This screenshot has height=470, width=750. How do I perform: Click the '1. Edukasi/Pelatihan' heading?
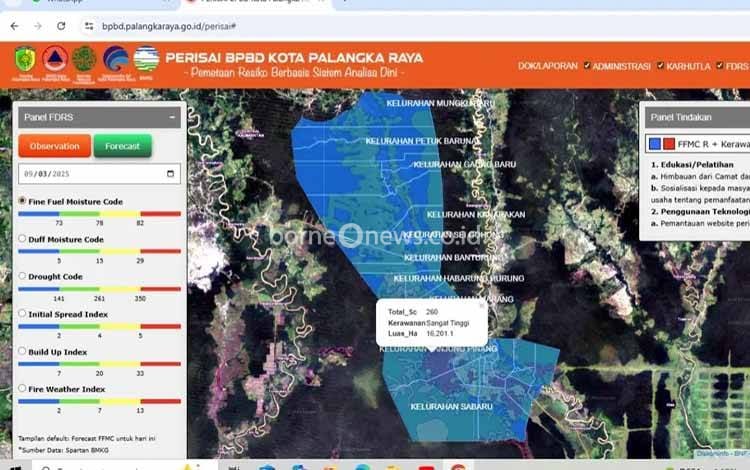(x=692, y=164)
